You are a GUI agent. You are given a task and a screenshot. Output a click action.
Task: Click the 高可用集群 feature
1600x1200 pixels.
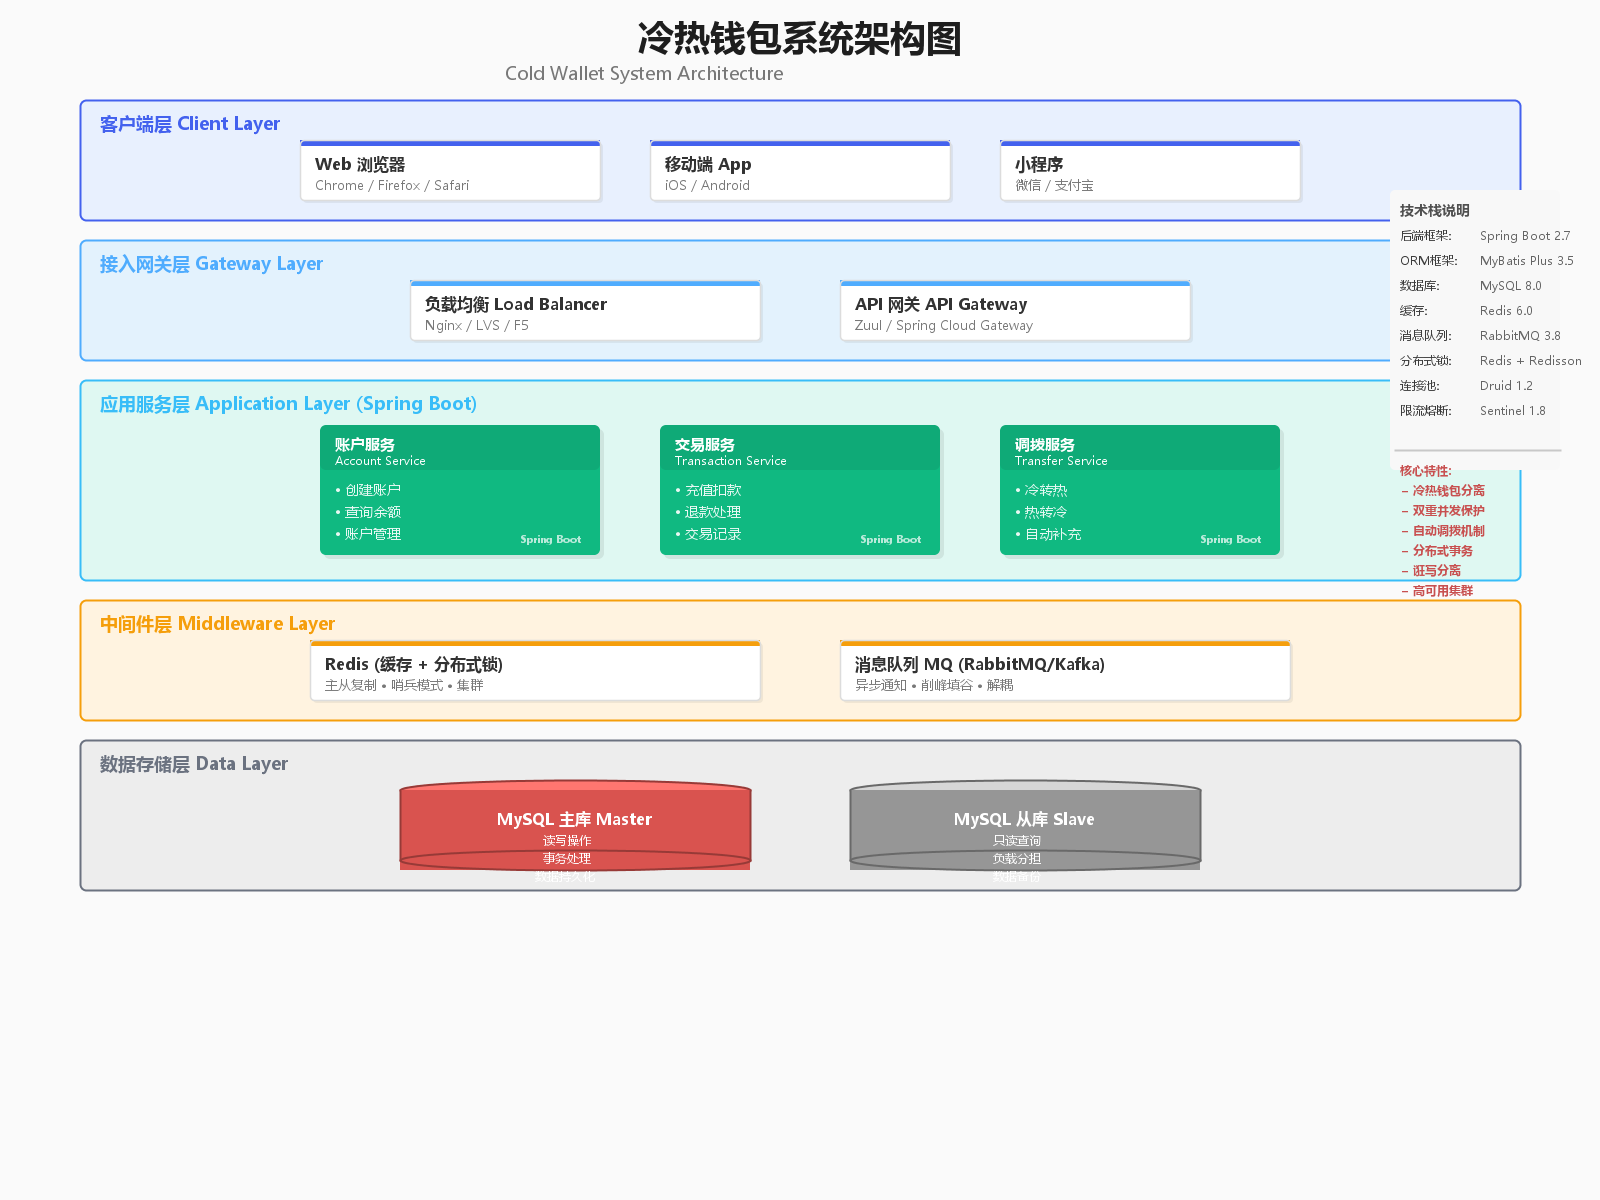click(1437, 591)
